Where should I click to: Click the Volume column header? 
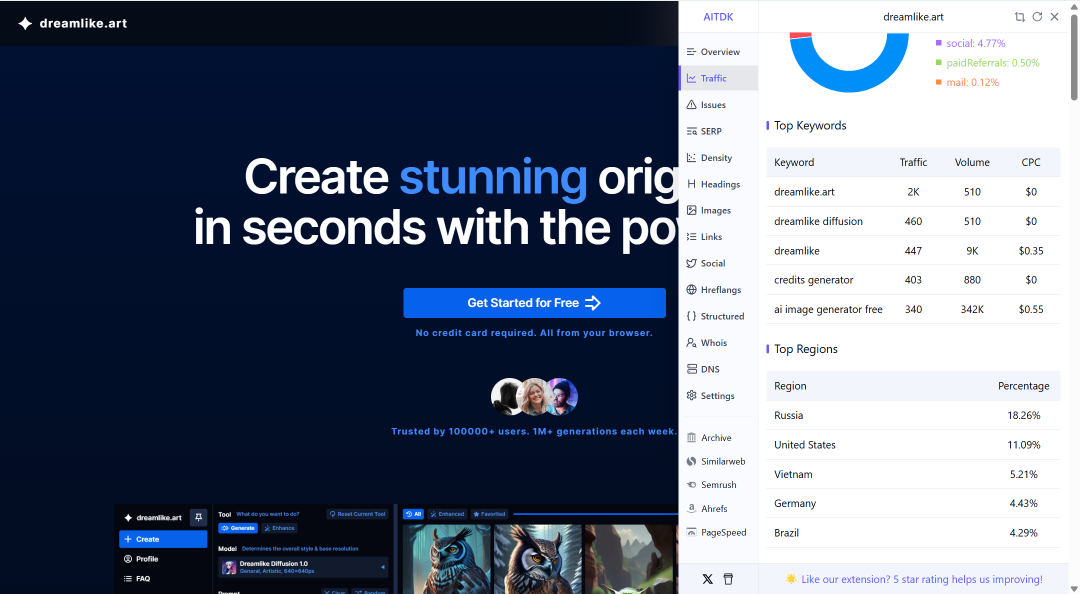[972, 163]
